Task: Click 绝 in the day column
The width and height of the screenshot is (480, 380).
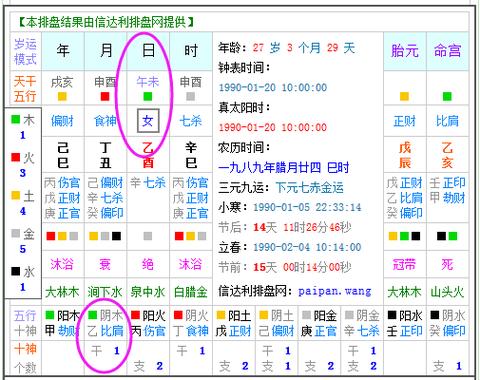Action: 148,264
